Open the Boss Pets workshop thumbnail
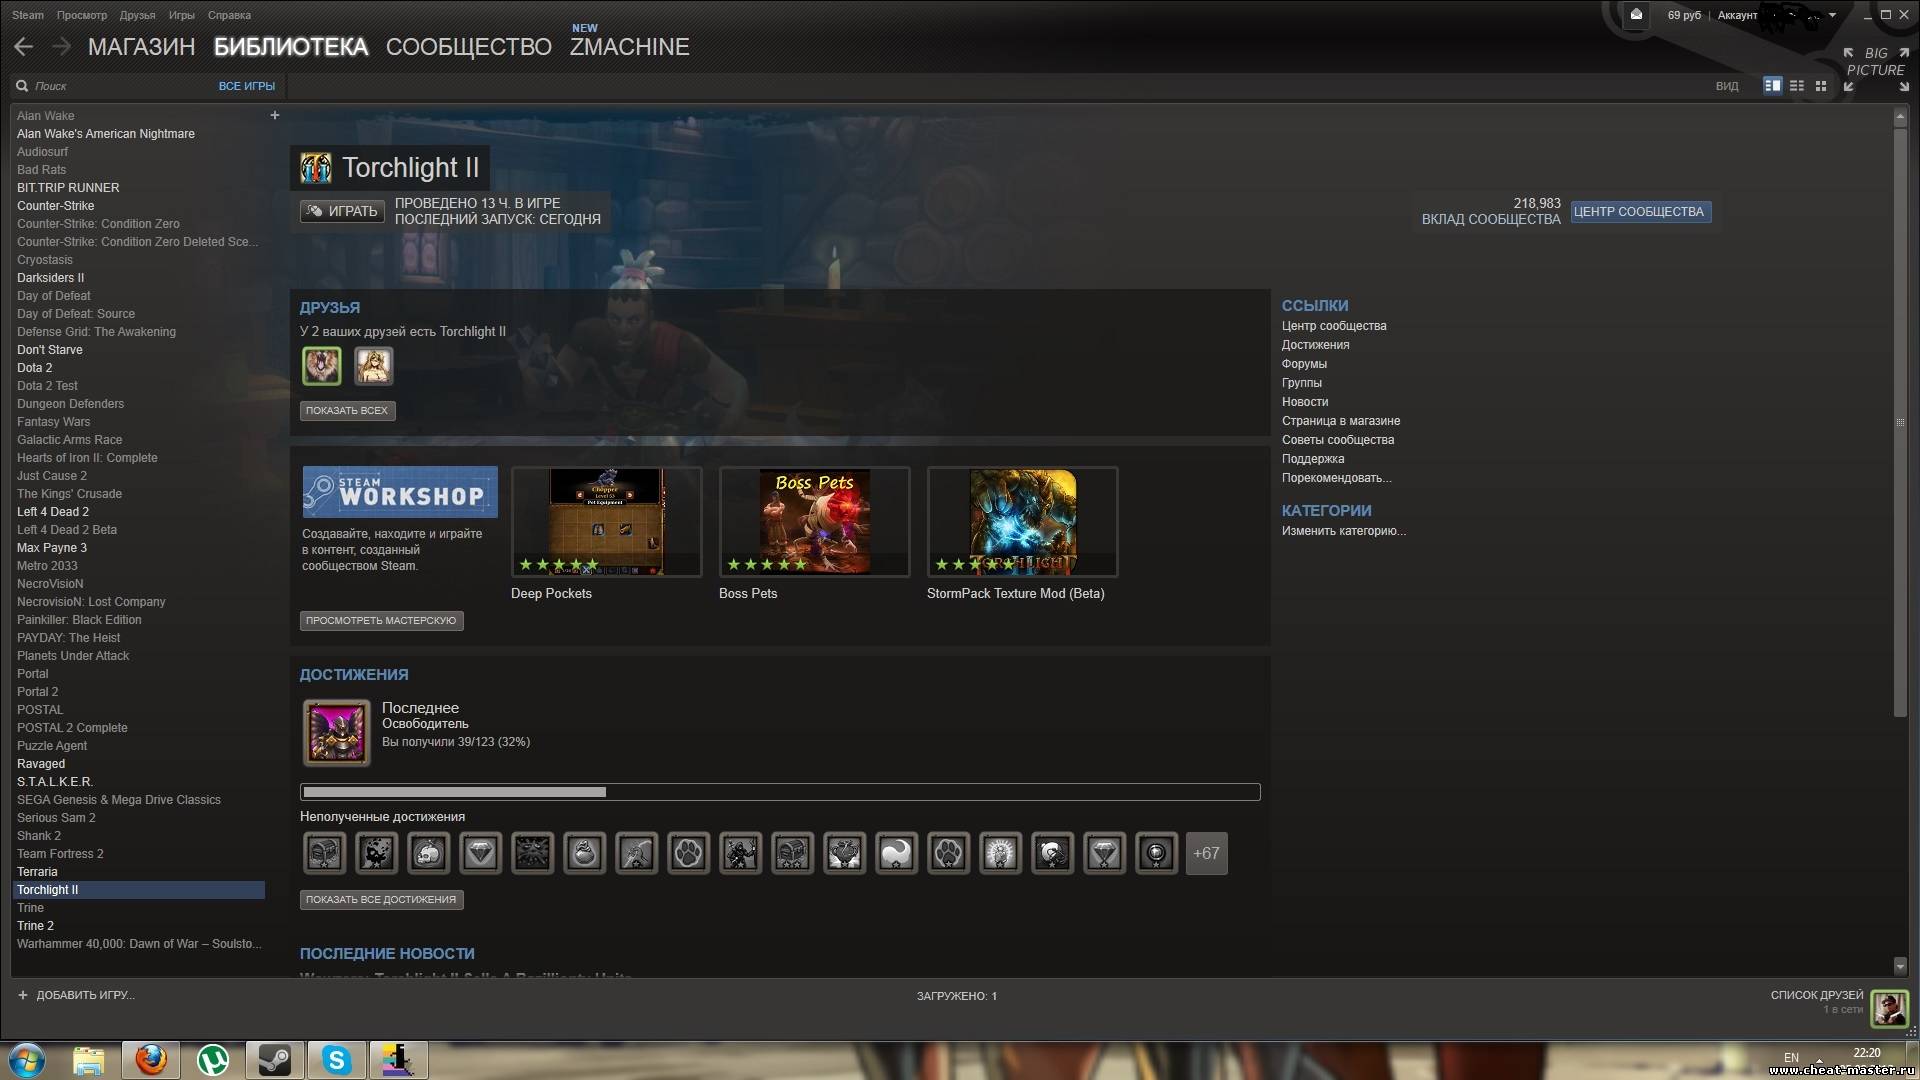This screenshot has width=1920, height=1080. [x=814, y=521]
